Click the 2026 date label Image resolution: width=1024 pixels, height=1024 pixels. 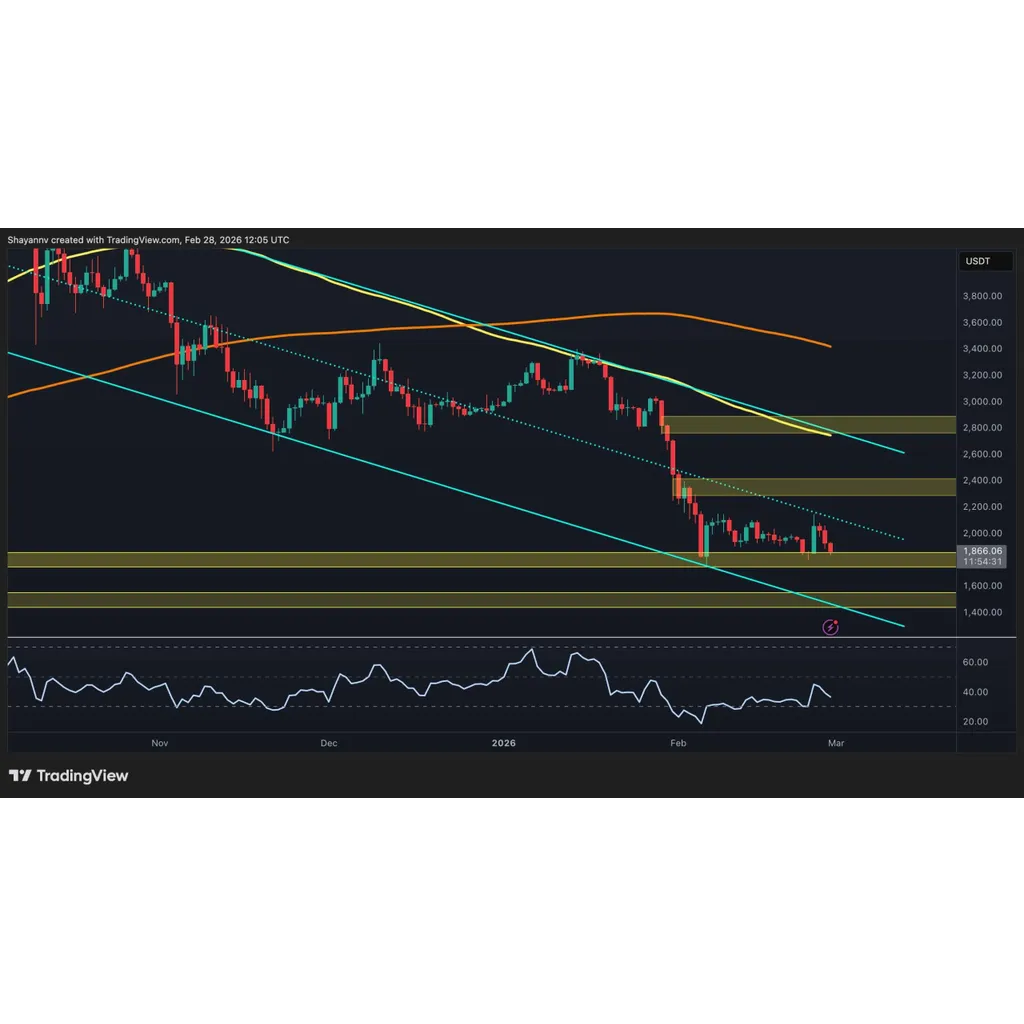(x=504, y=743)
